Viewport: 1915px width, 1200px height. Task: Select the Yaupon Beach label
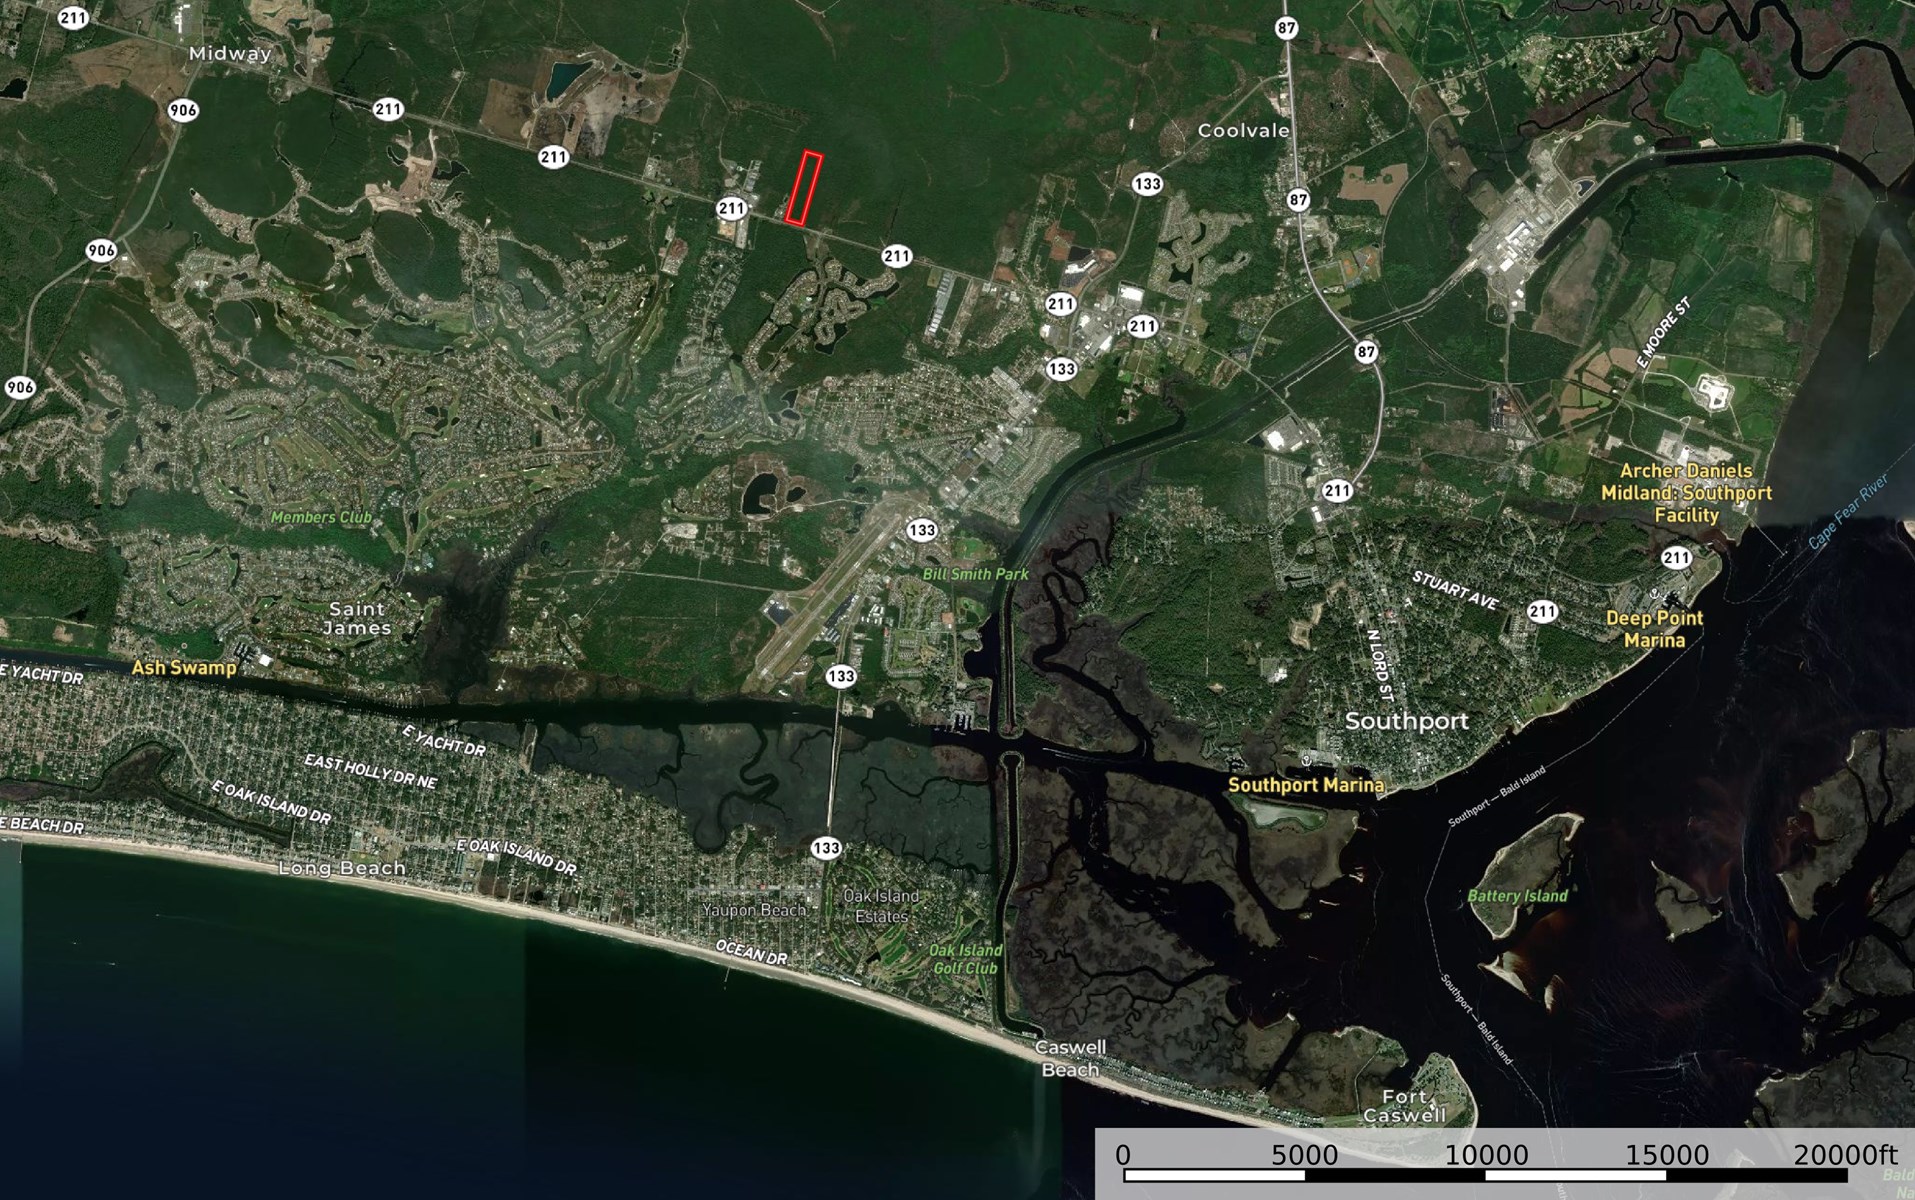click(754, 910)
